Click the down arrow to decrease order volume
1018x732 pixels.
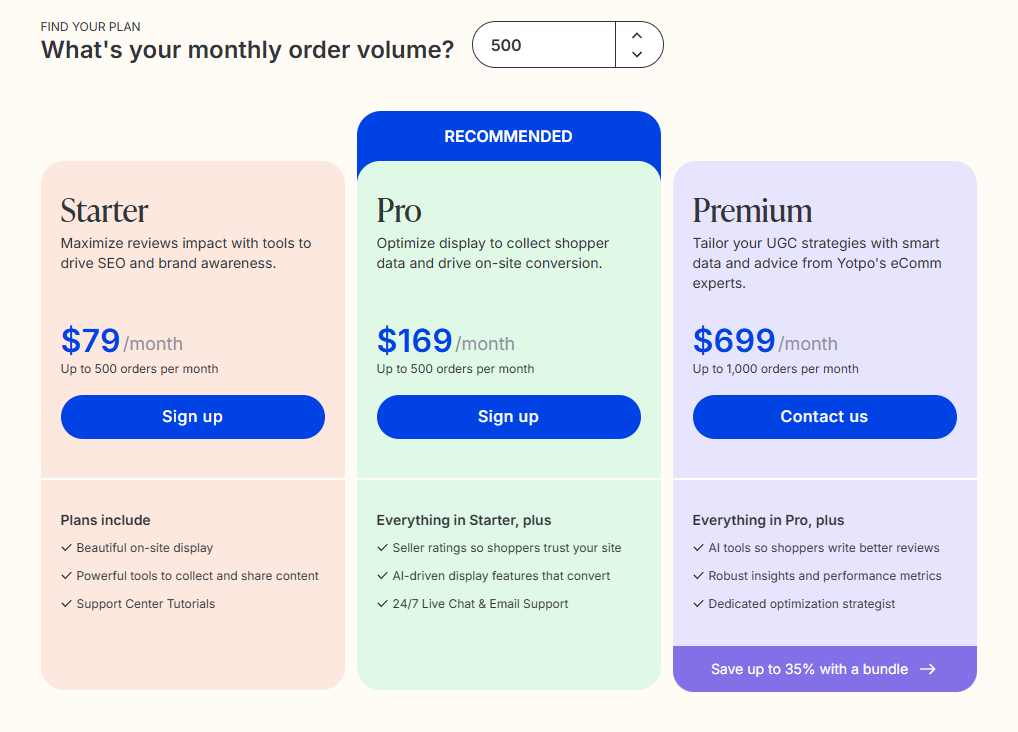[x=636, y=53]
